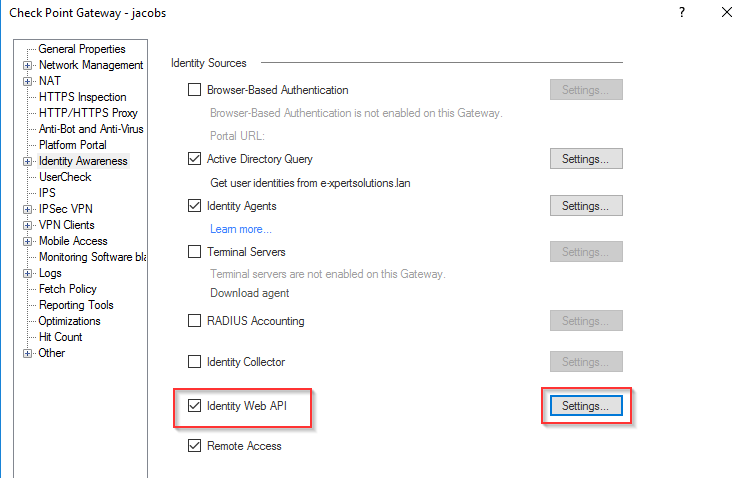
Task: Enable the Terminal Servers checkbox
Action: pos(195,252)
